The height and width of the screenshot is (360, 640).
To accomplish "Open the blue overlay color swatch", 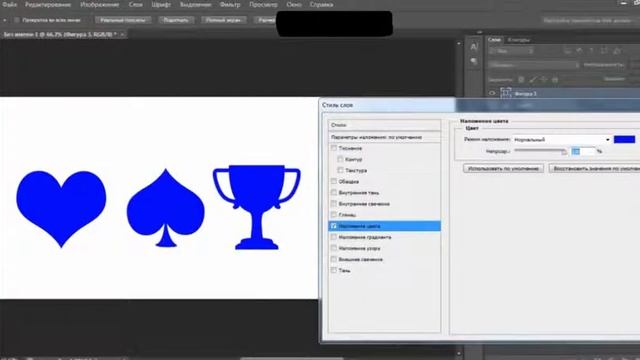I will [624, 140].
